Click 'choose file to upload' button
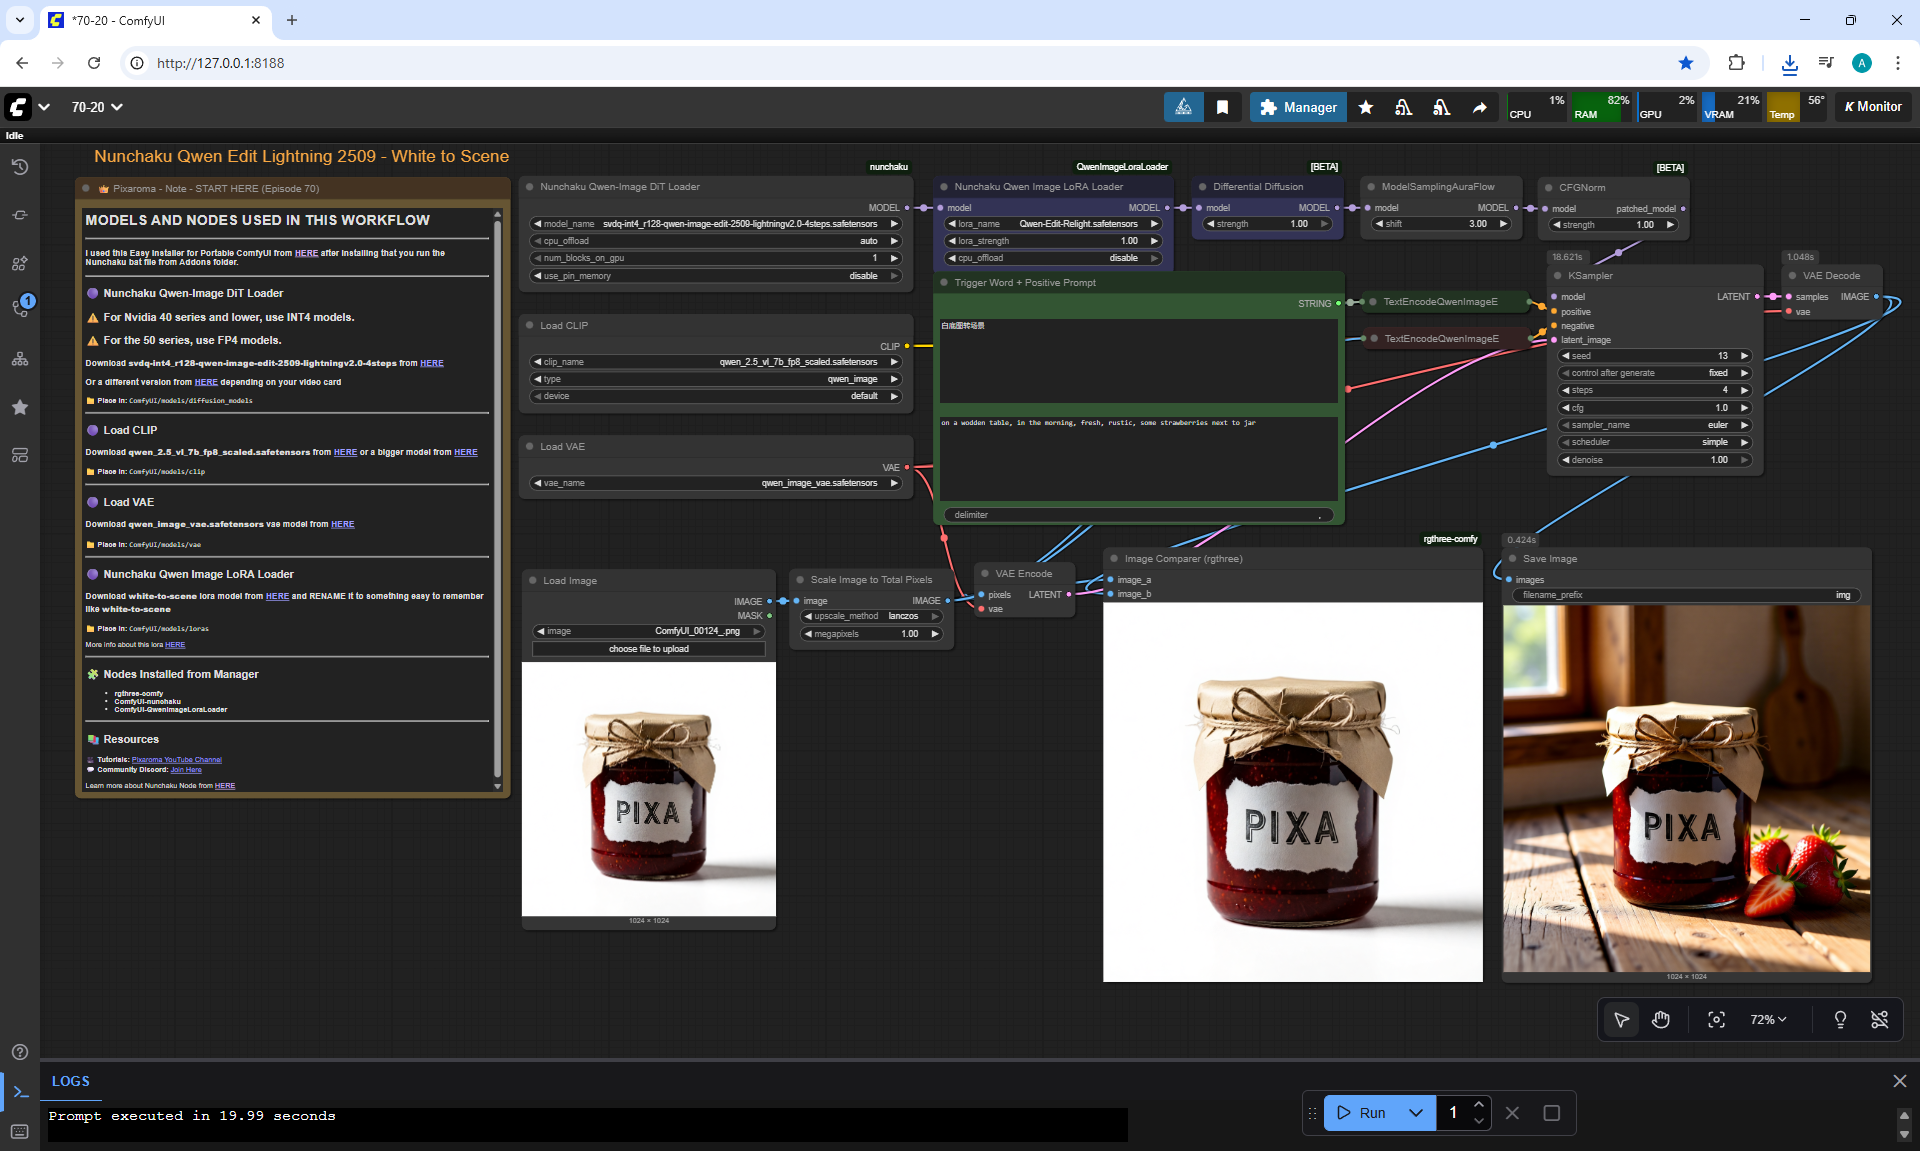 coord(648,649)
